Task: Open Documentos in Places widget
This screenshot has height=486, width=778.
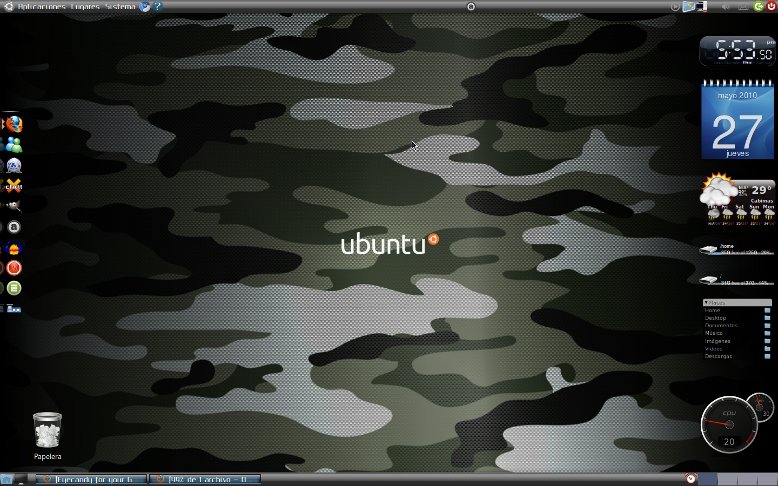Action: pyautogui.click(x=737, y=326)
